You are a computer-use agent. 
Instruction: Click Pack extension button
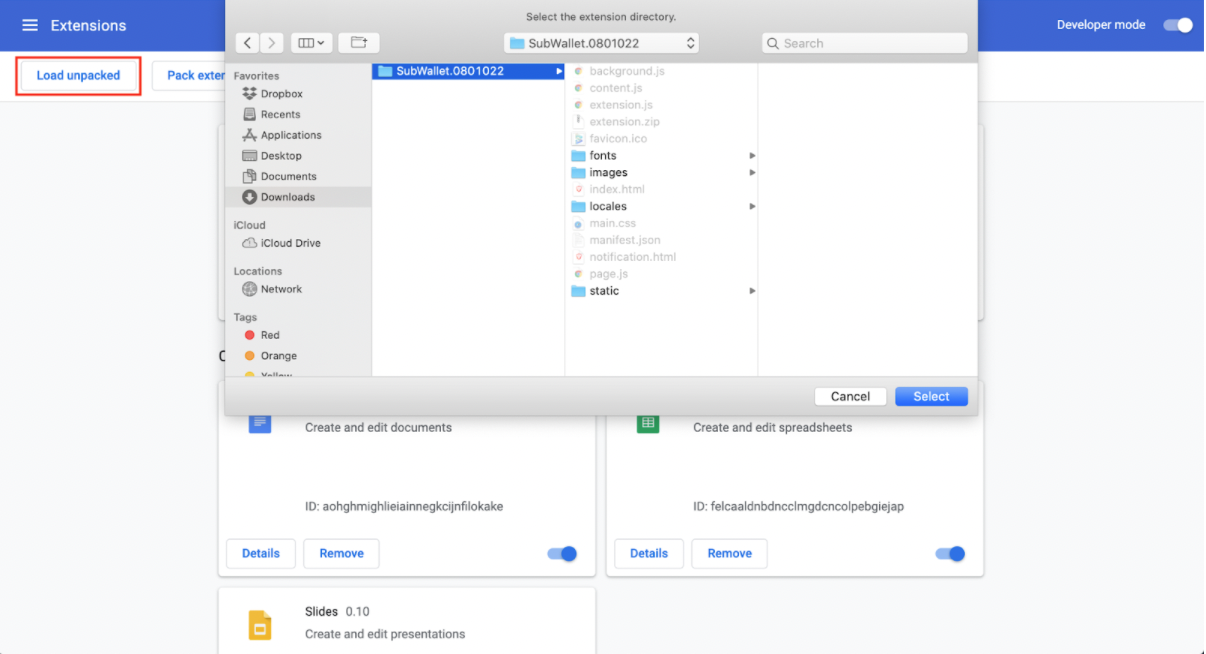pos(190,76)
